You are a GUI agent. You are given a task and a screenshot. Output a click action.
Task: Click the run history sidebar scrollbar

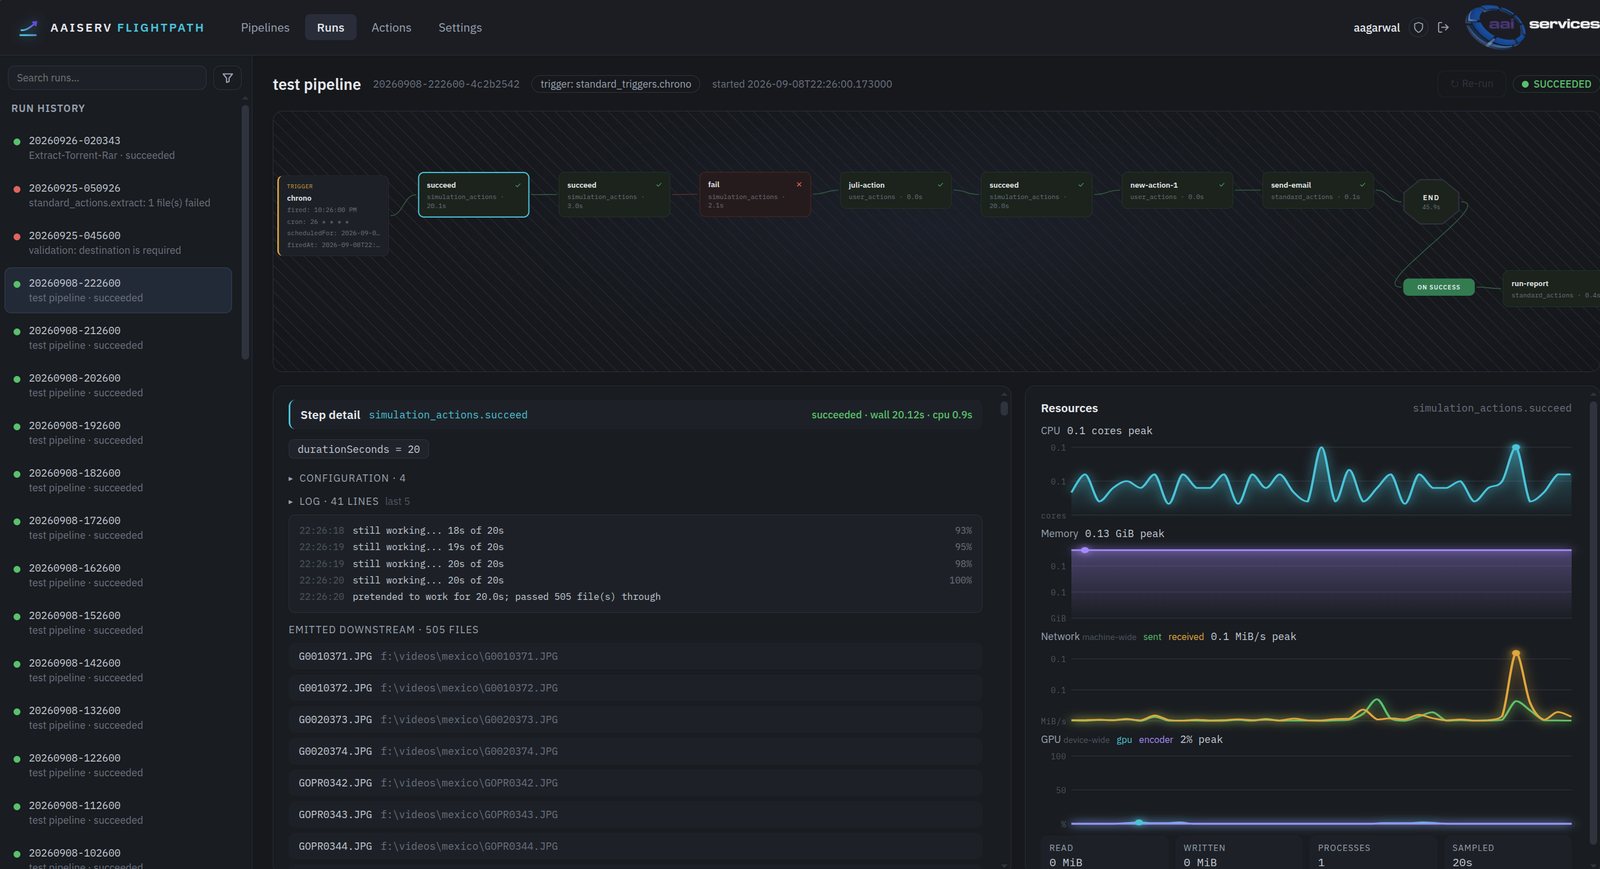point(245,232)
